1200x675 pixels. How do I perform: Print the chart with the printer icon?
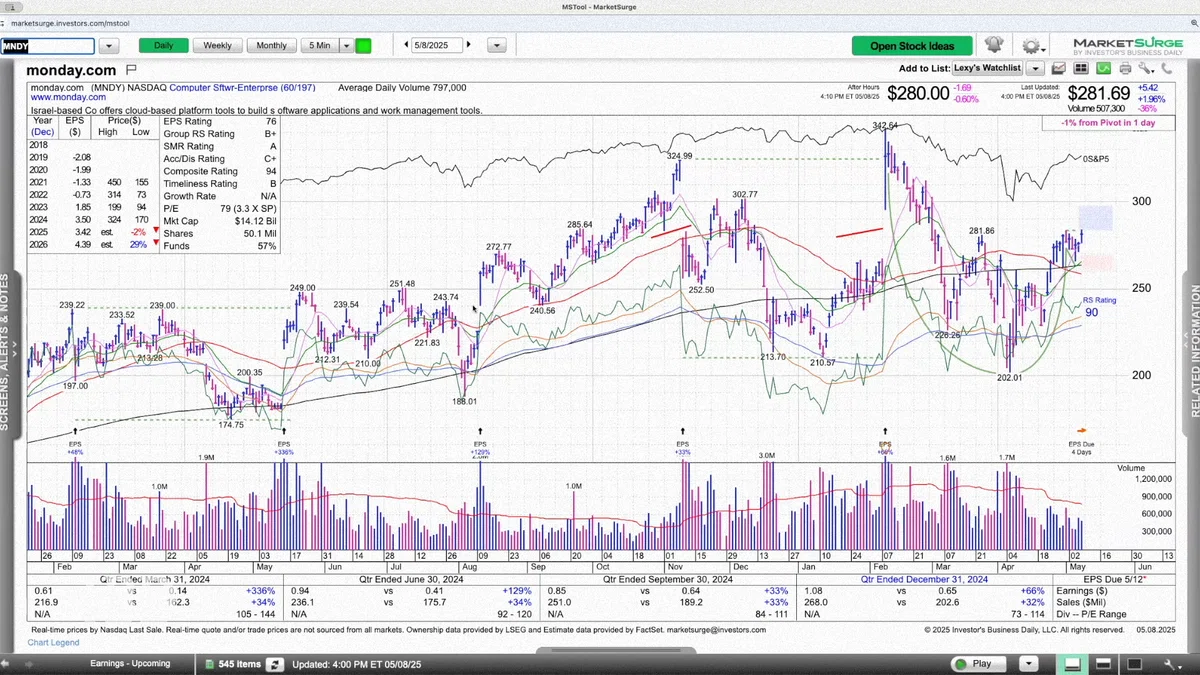[x=1125, y=69]
